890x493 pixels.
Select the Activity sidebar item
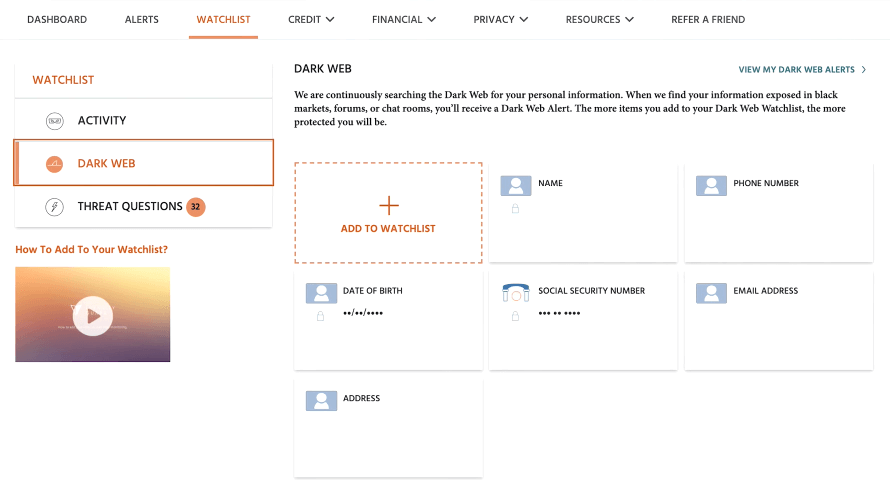click(x=144, y=120)
